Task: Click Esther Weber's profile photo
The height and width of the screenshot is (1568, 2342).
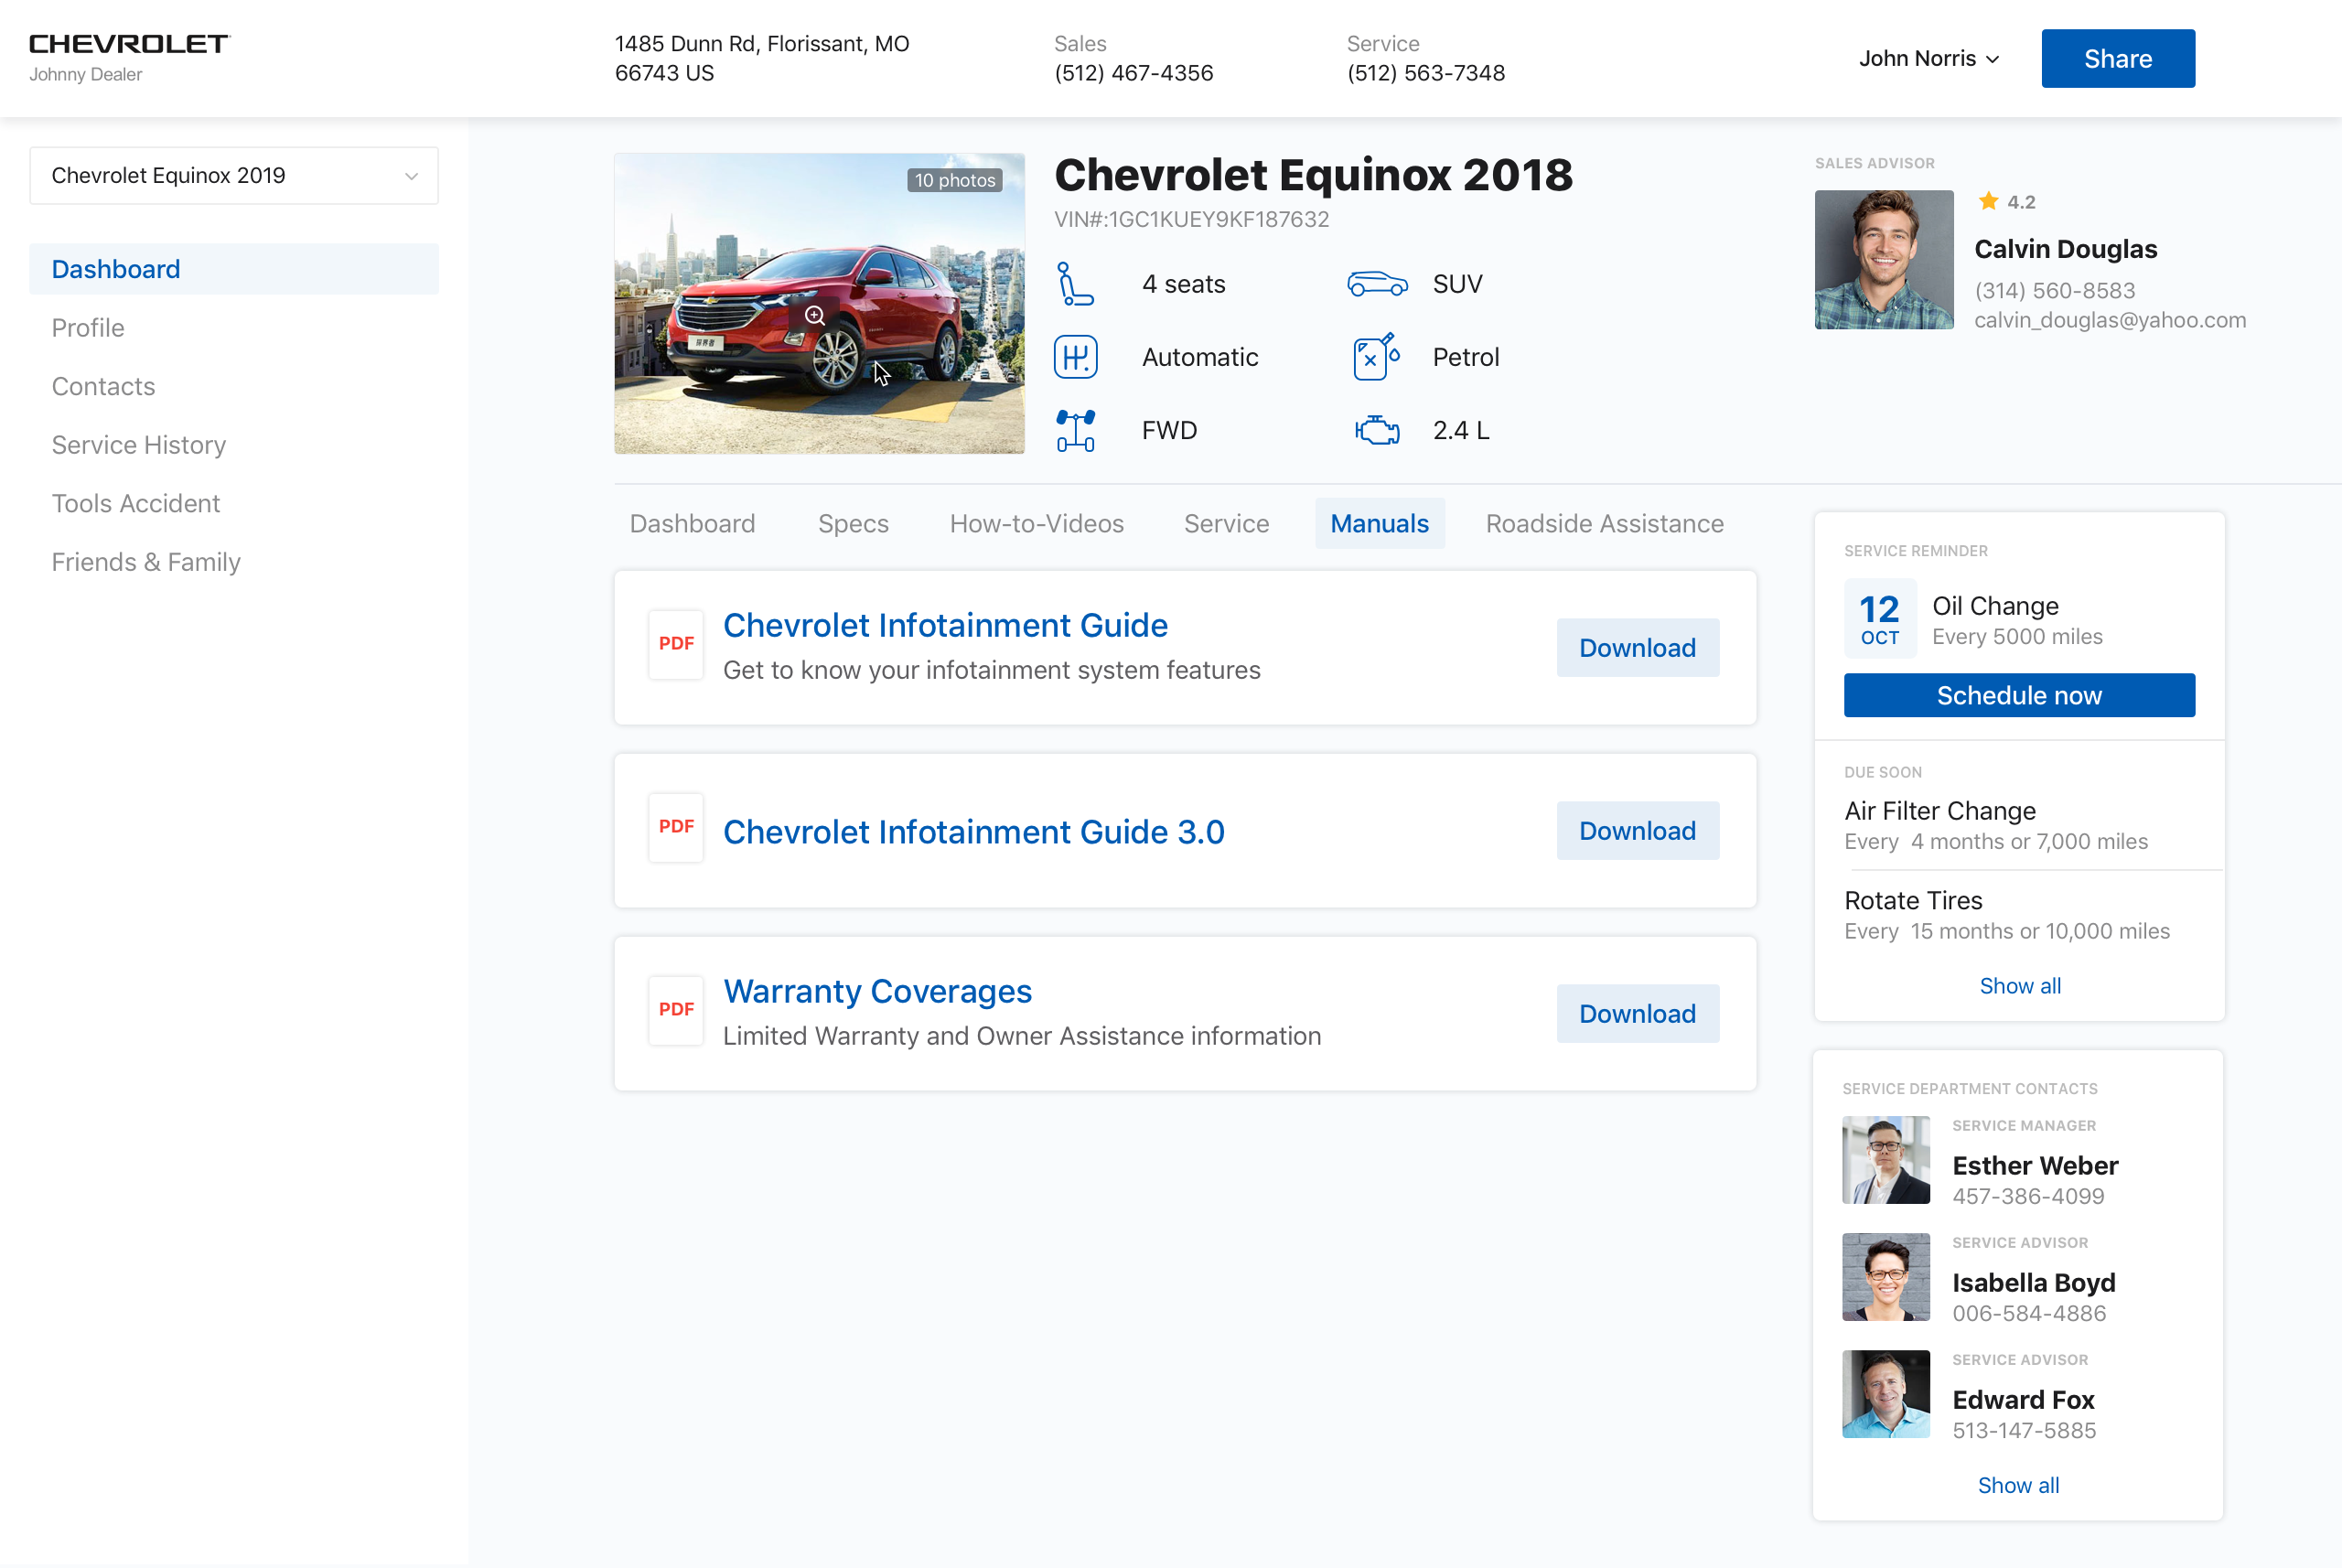Action: (1886, 1160)
